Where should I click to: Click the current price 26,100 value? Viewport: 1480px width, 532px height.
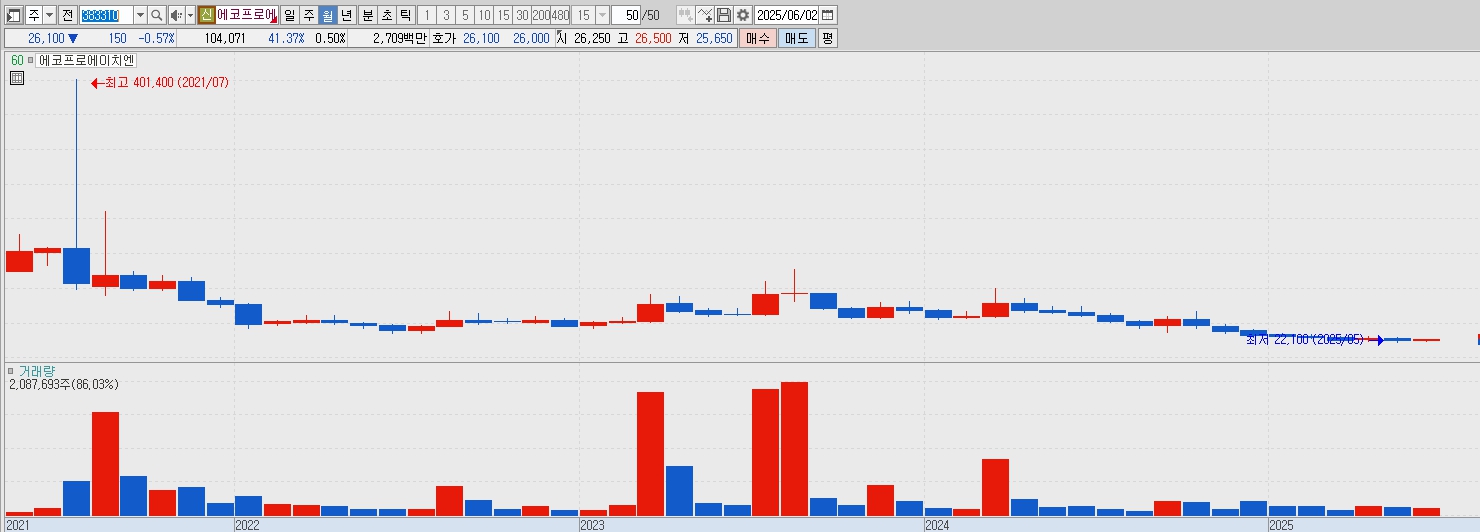46,38
